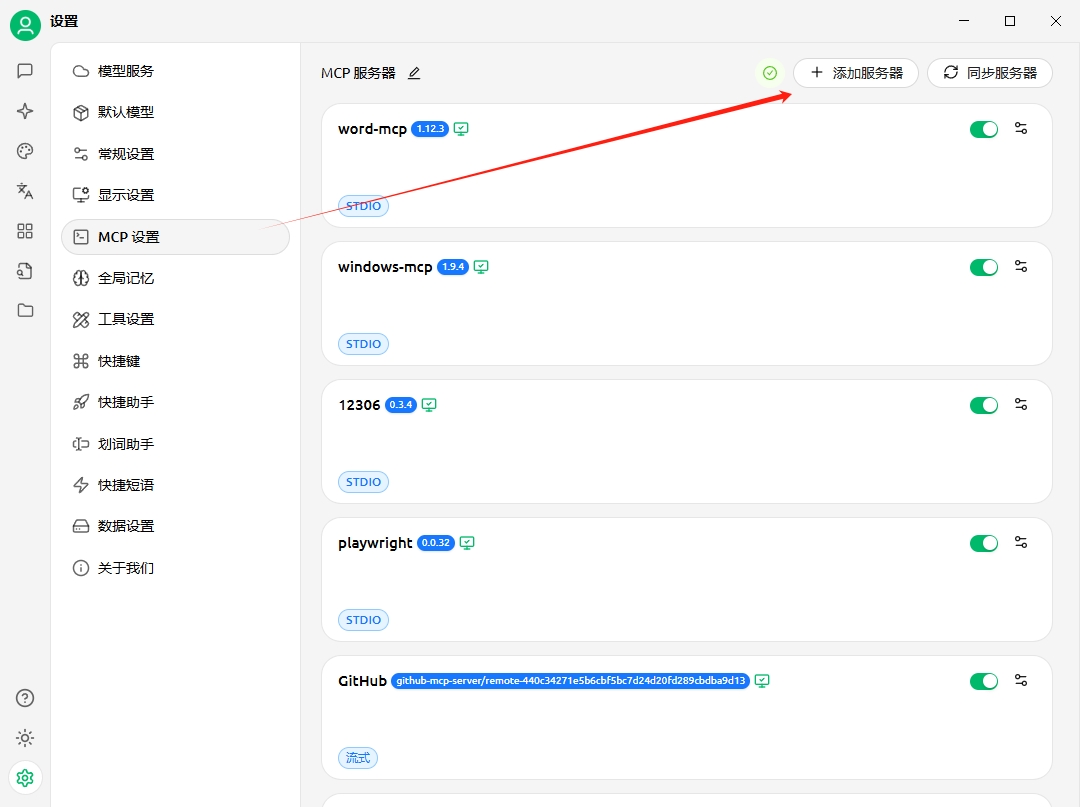Viewport: 1080px width, 807px height.
Task: Click the word-mcp version badge 1.12.3
Action: pyautogui.click(x=430, y=129)
